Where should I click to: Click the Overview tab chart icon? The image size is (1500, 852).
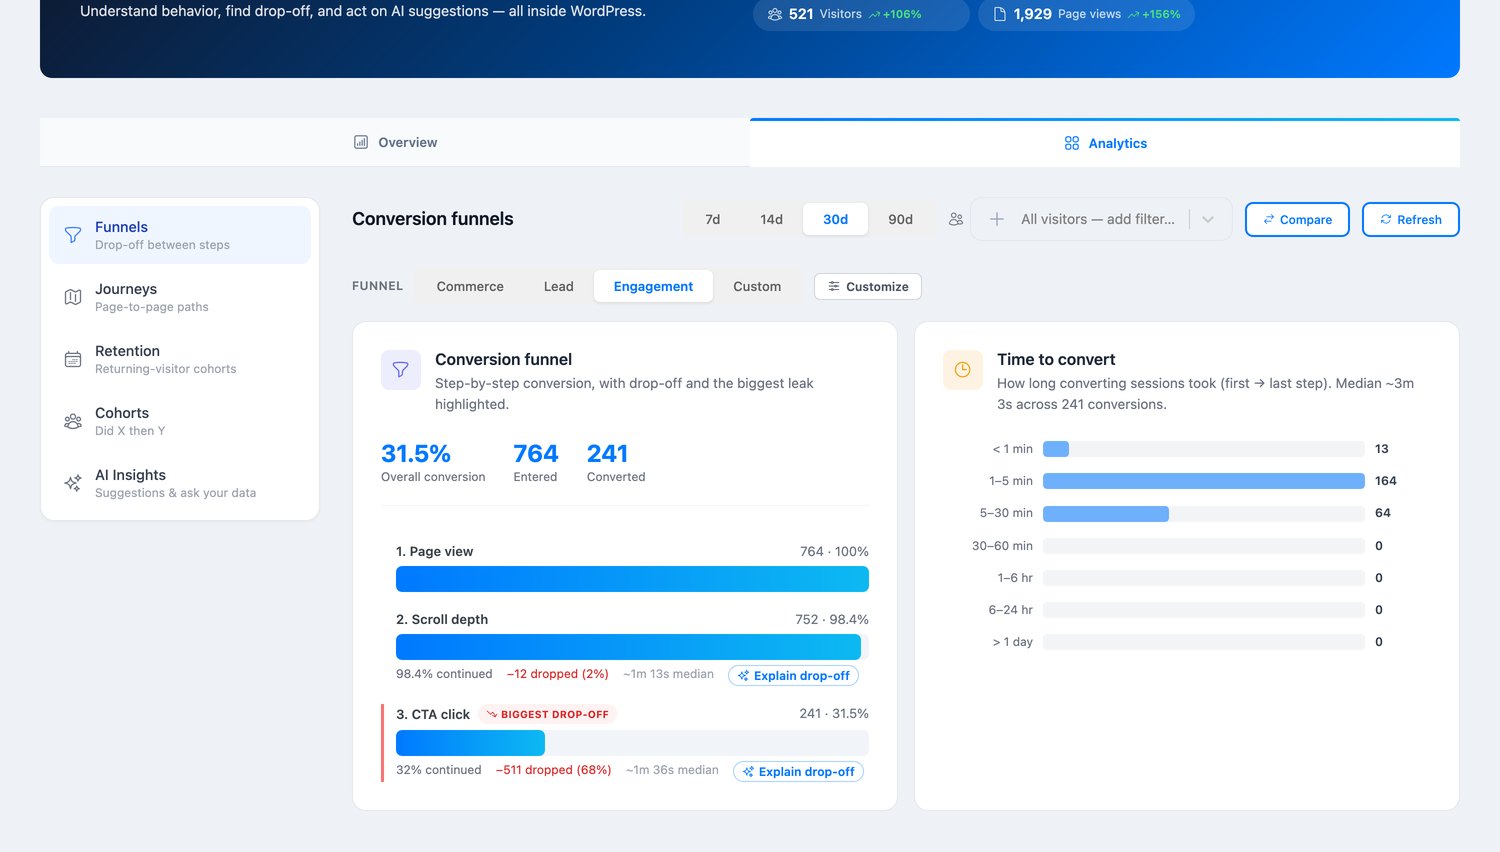(361, 142)
